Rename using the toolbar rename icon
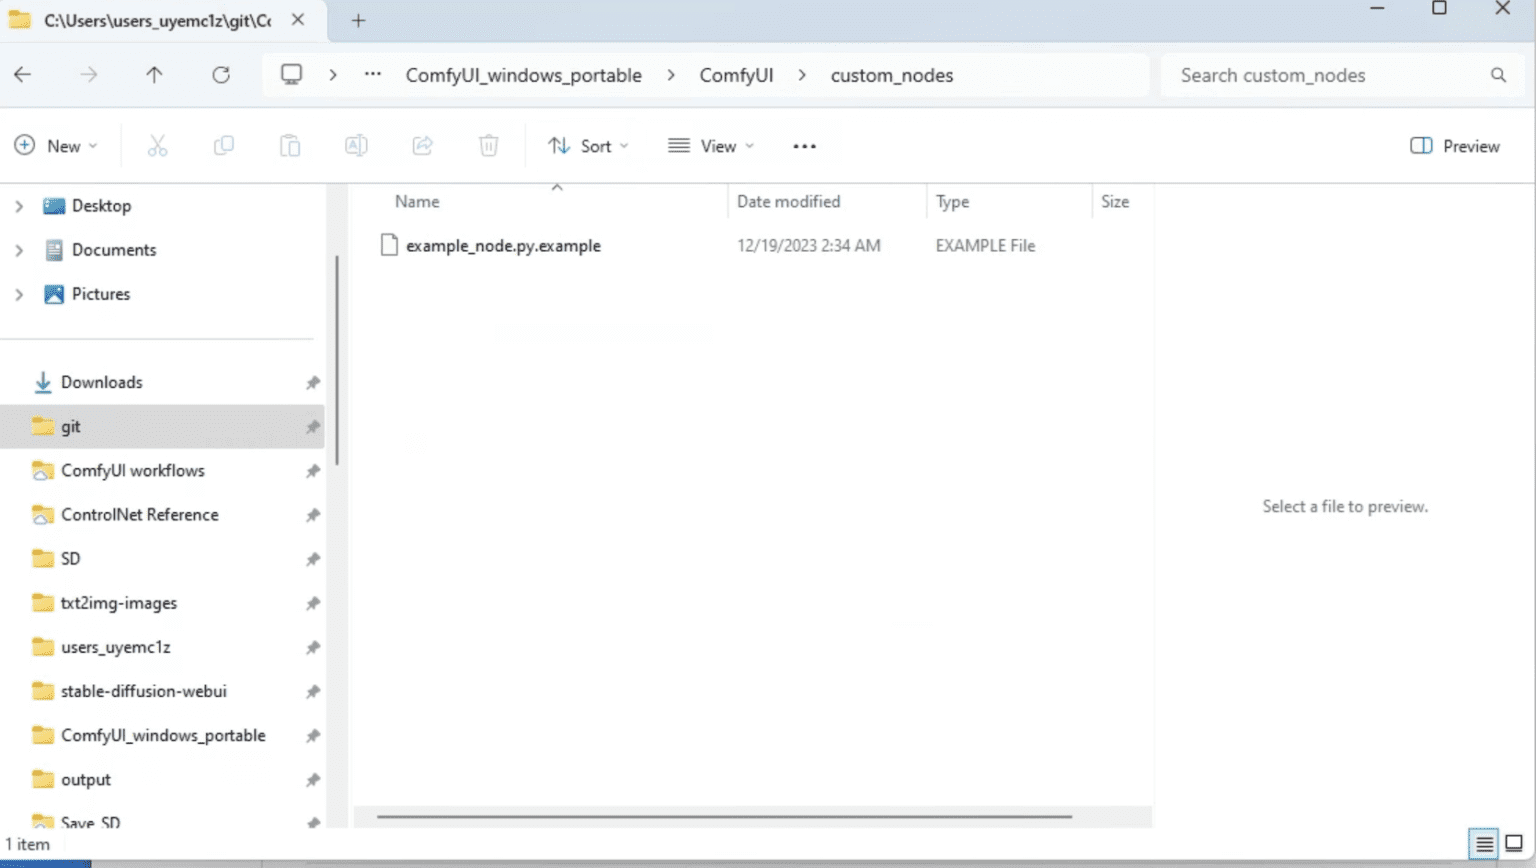The height and width of the screenshot is (868, 1536). pos(356,146)
